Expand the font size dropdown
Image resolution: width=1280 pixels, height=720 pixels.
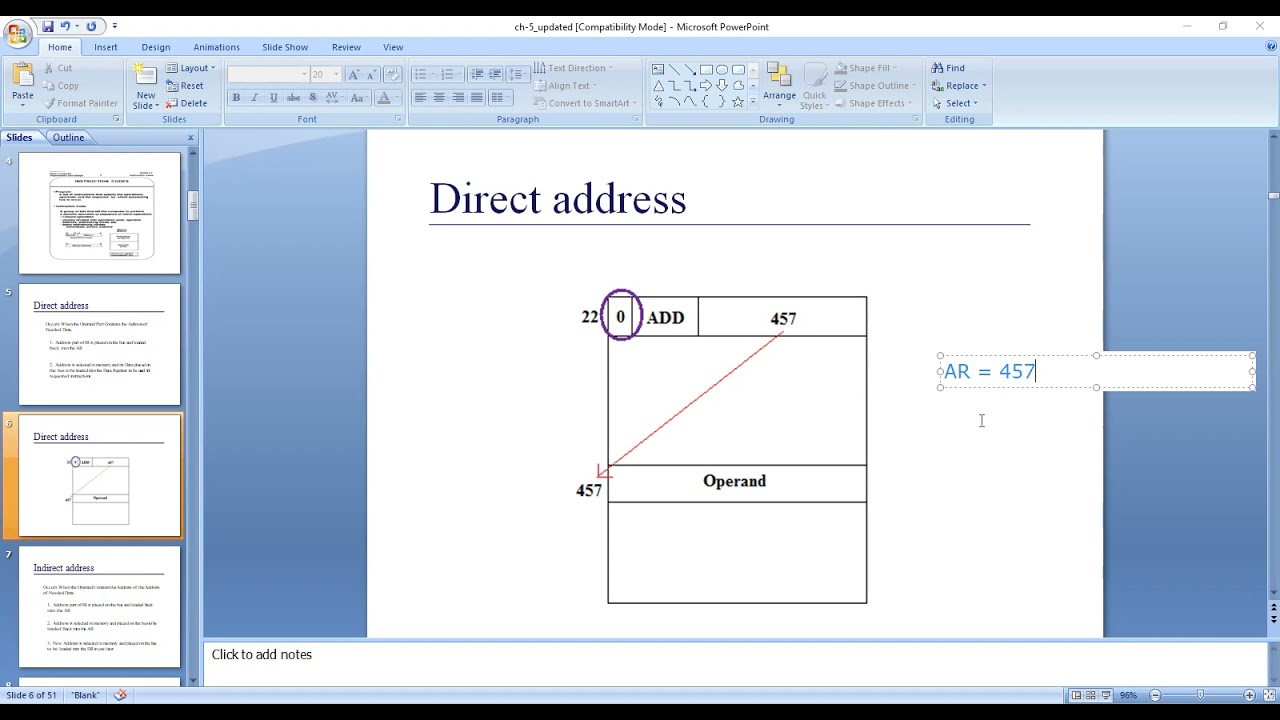(x=336, y=75)
